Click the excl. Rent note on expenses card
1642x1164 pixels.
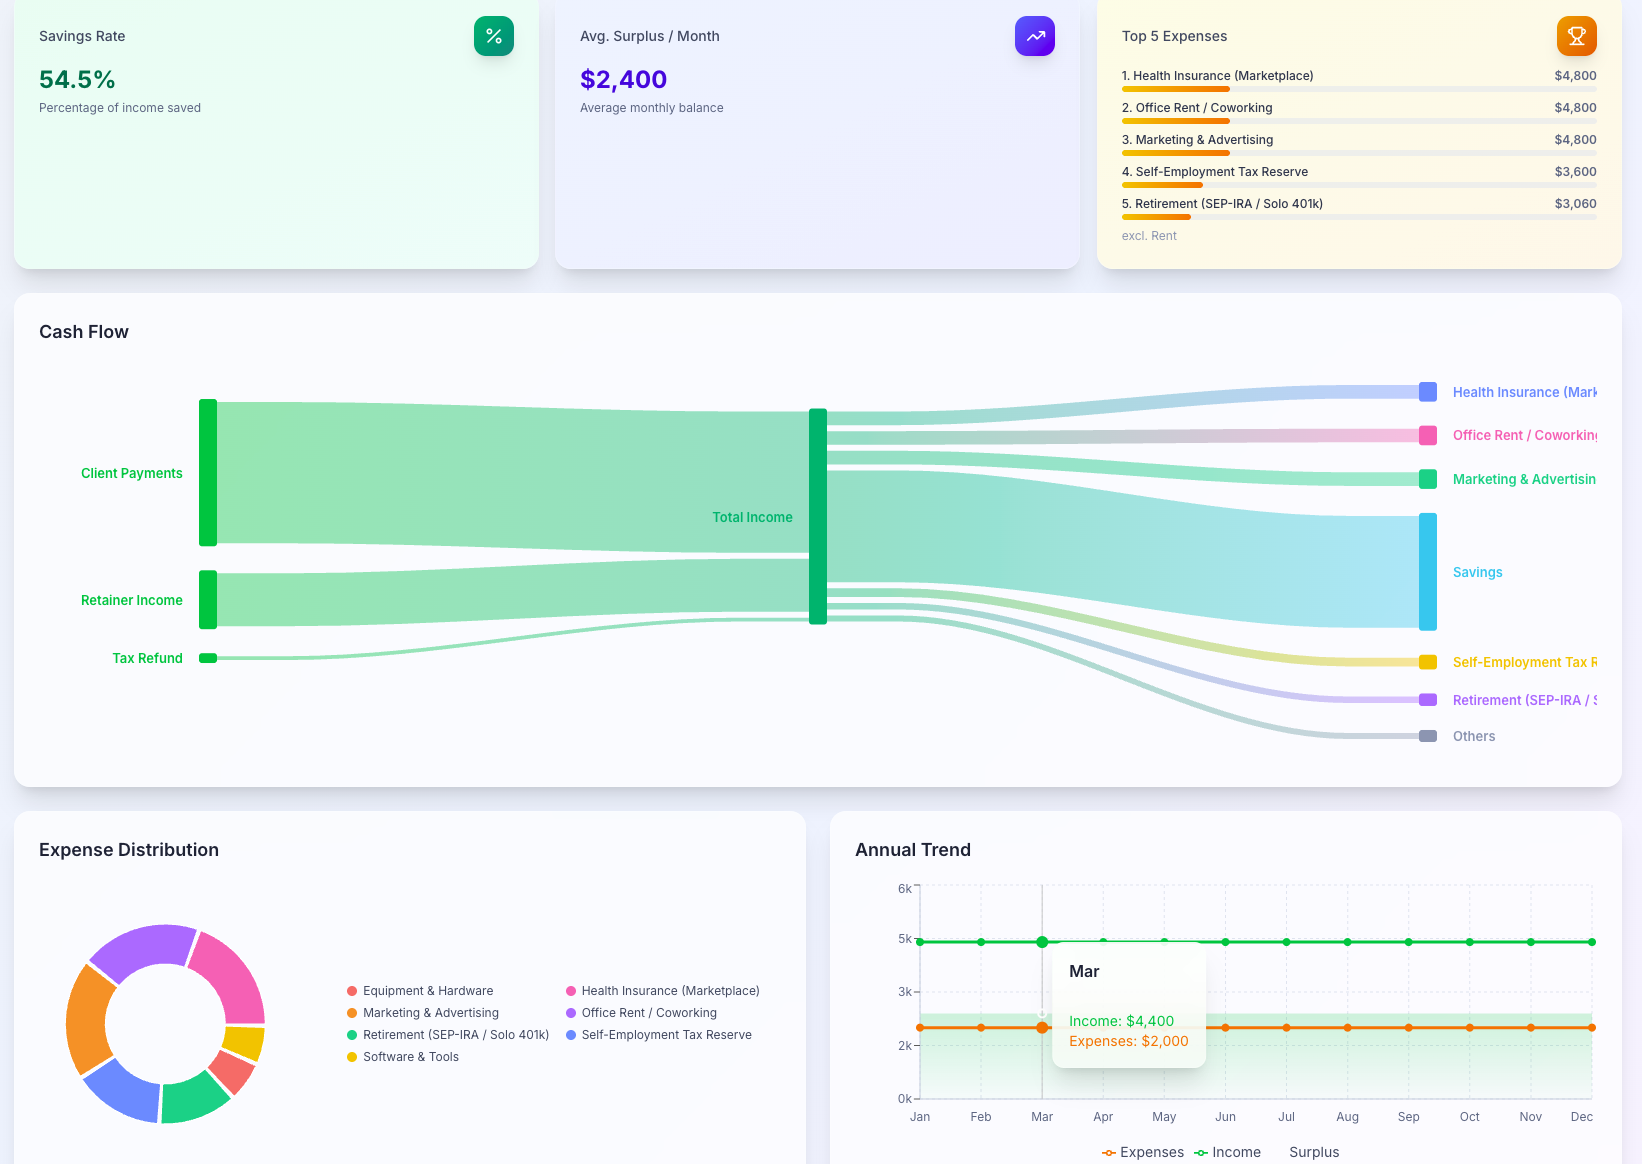click(x=1149, y=235)
